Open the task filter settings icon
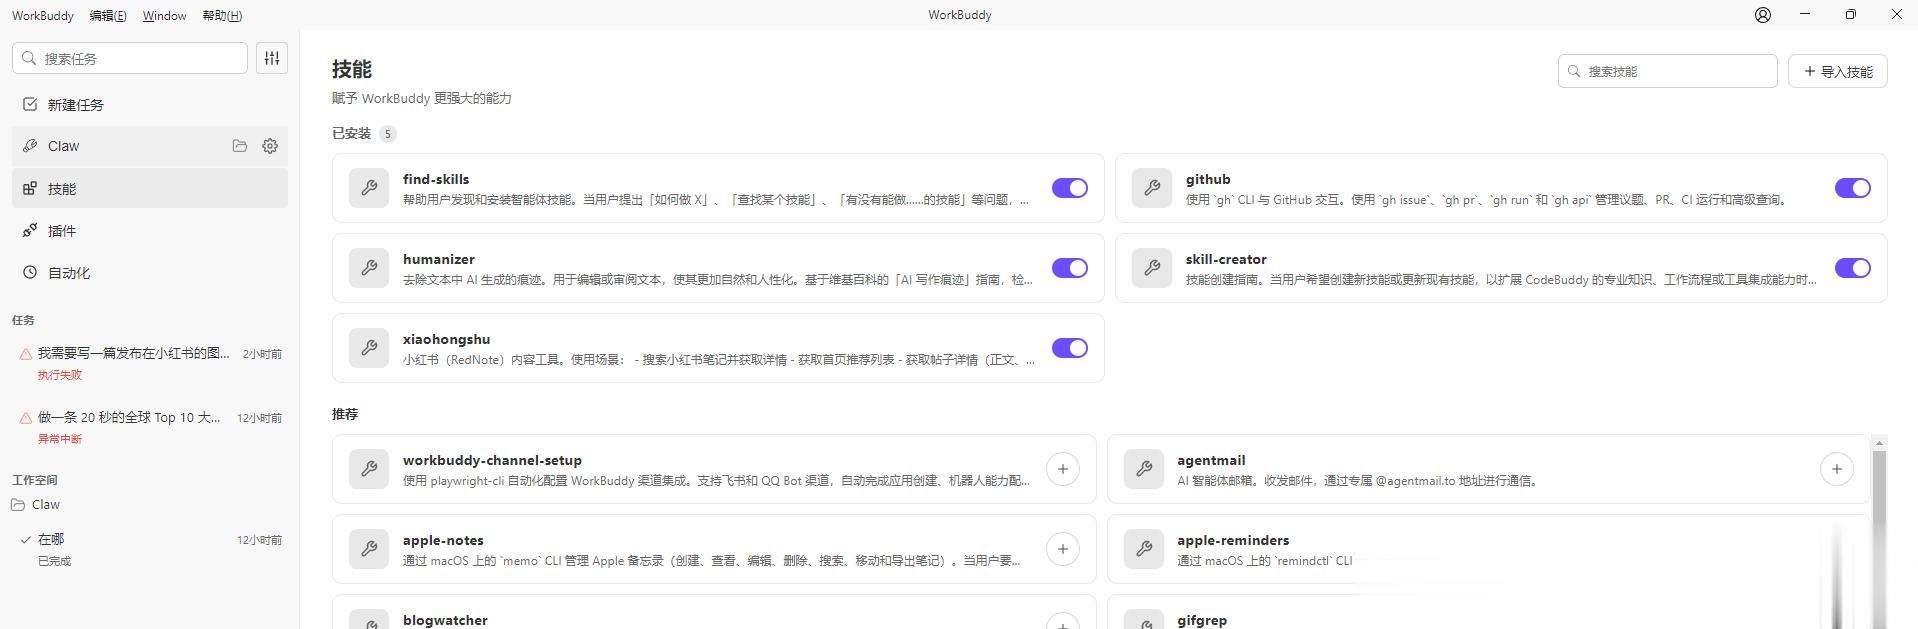1918x629 pixels. 272,58
